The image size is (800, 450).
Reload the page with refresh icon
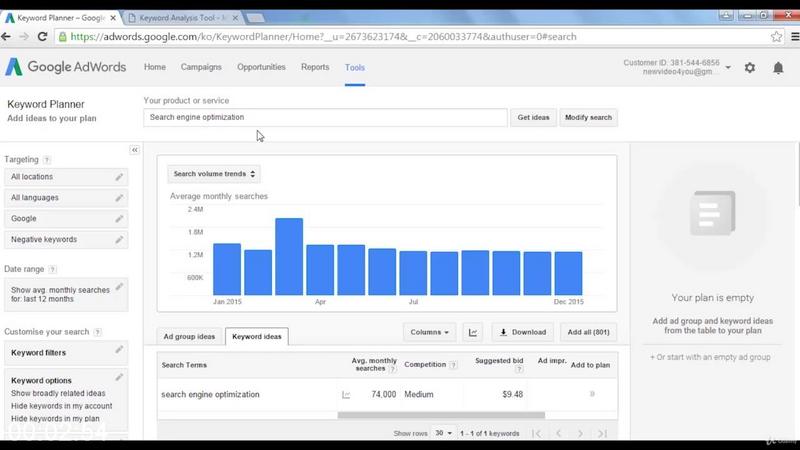42,37
